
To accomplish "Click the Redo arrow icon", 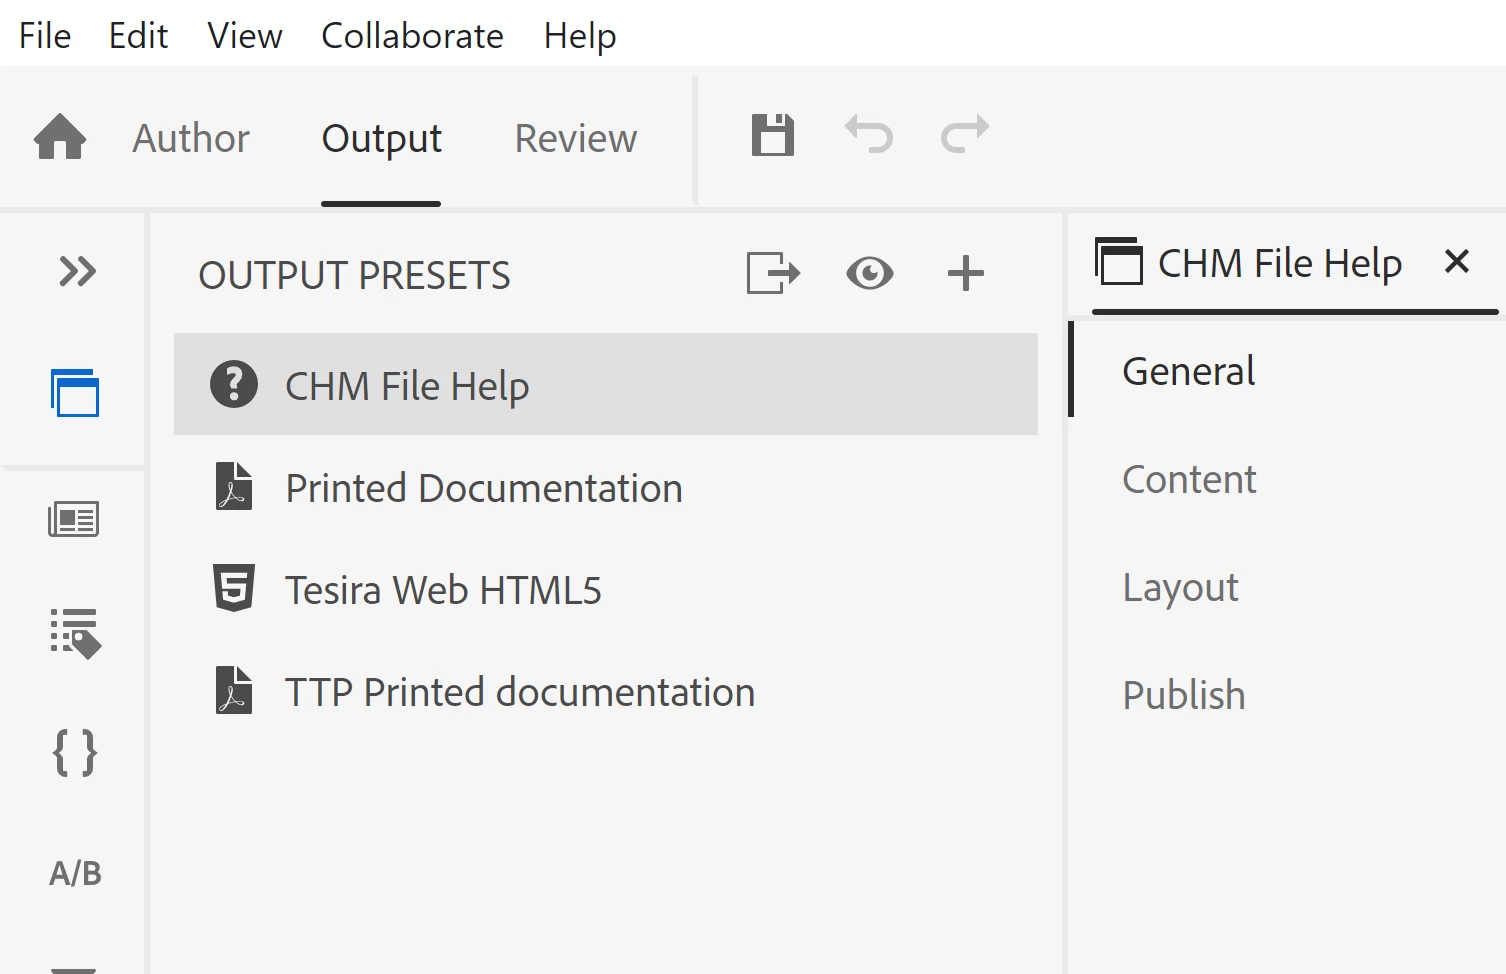I will [964, 134].
